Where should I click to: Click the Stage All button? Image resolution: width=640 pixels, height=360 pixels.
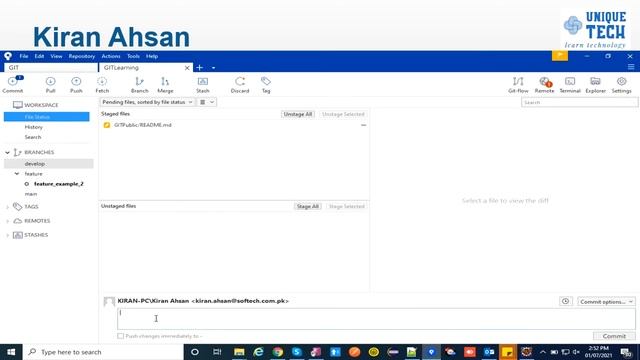pos(307,206)
